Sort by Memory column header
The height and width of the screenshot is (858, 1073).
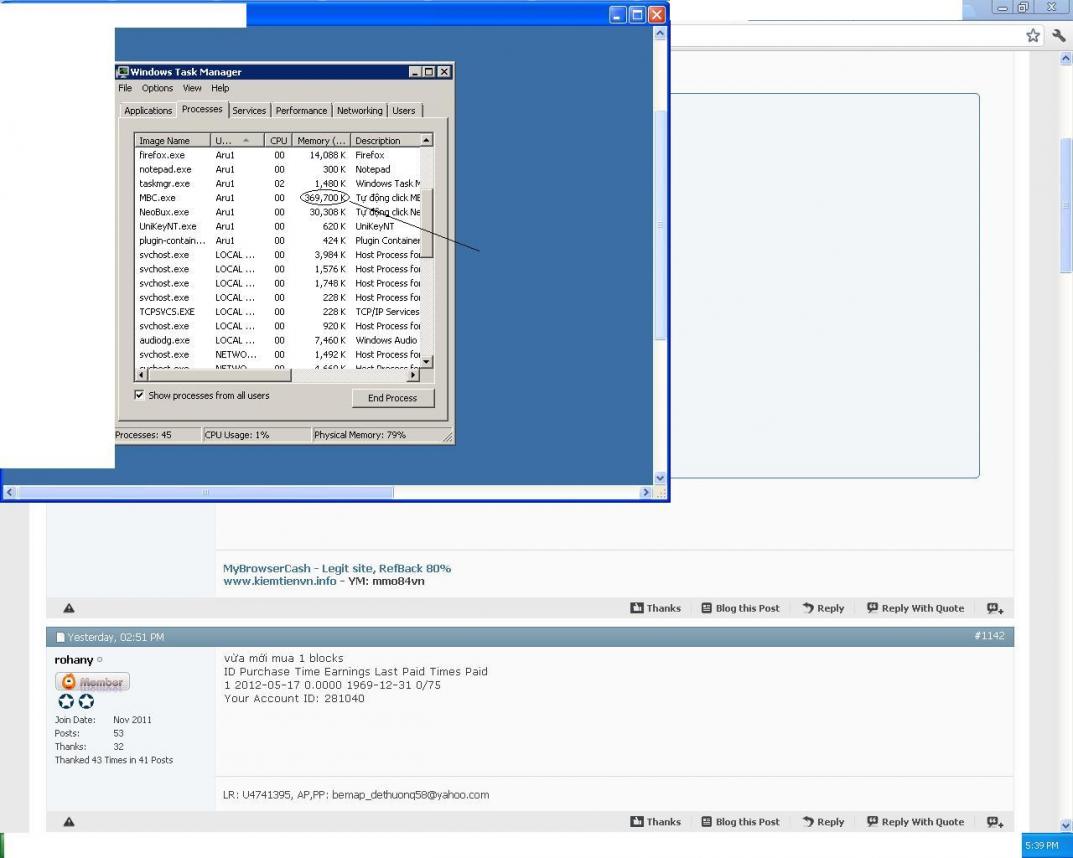point(321,140)
